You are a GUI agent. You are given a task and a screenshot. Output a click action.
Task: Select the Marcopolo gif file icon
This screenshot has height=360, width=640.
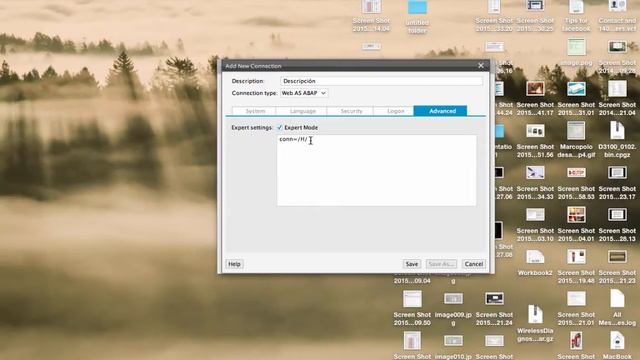pos(576,131)
